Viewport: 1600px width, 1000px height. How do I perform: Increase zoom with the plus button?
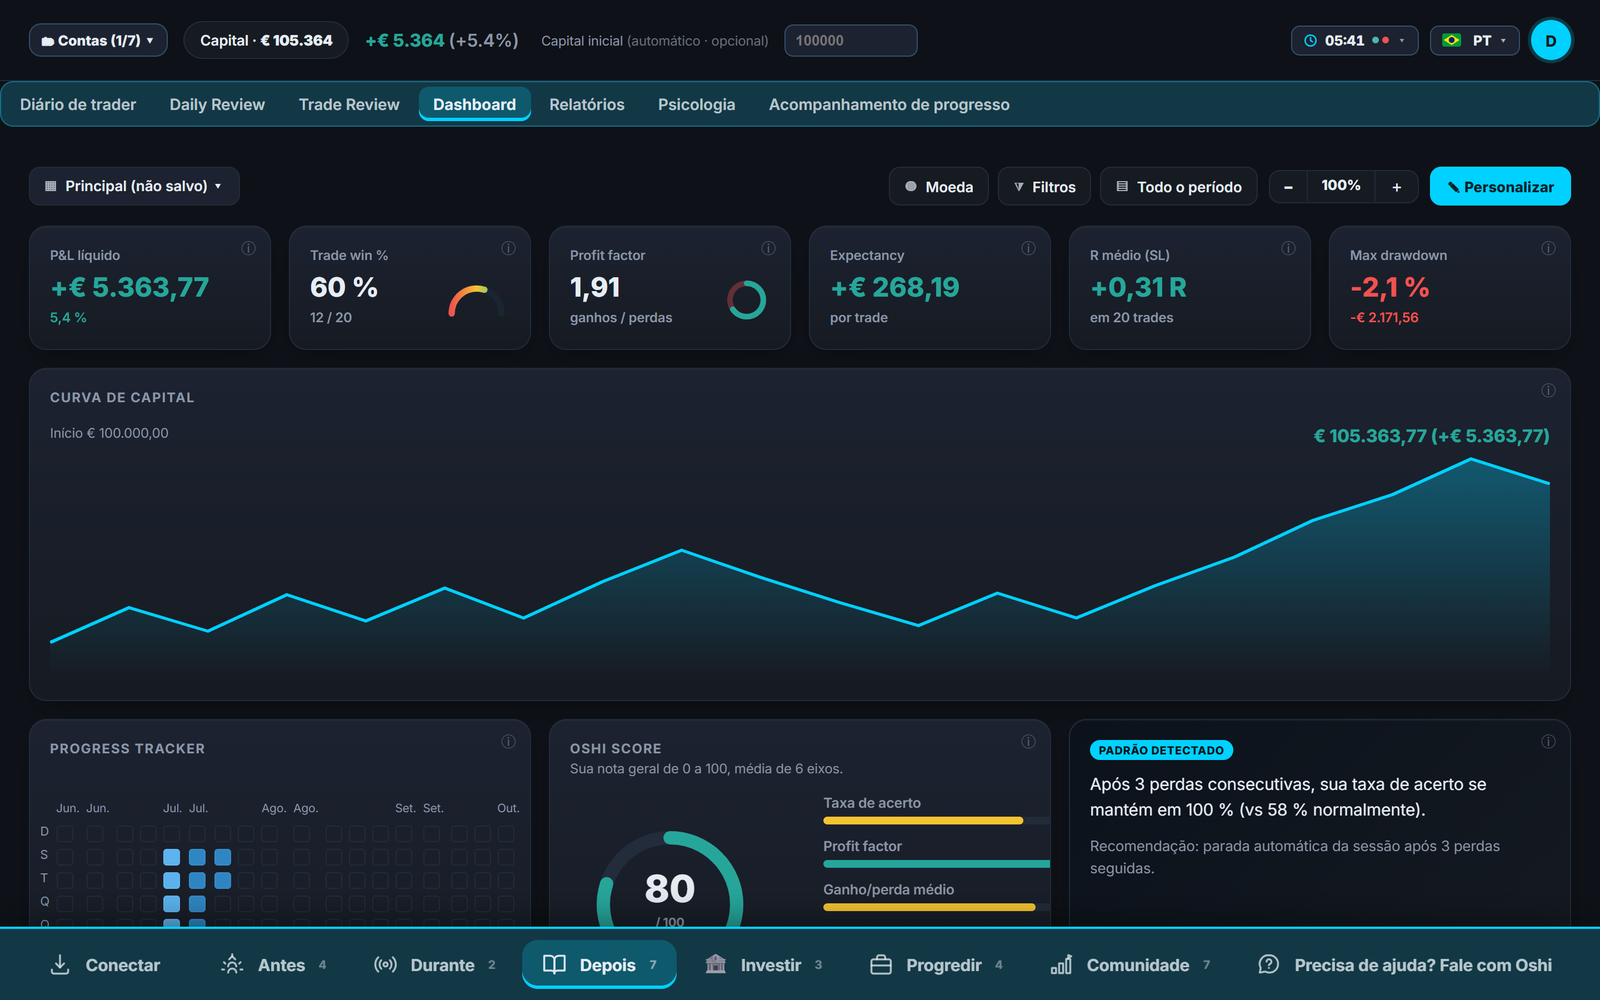pyautogui.click(x=1397, y=187)
